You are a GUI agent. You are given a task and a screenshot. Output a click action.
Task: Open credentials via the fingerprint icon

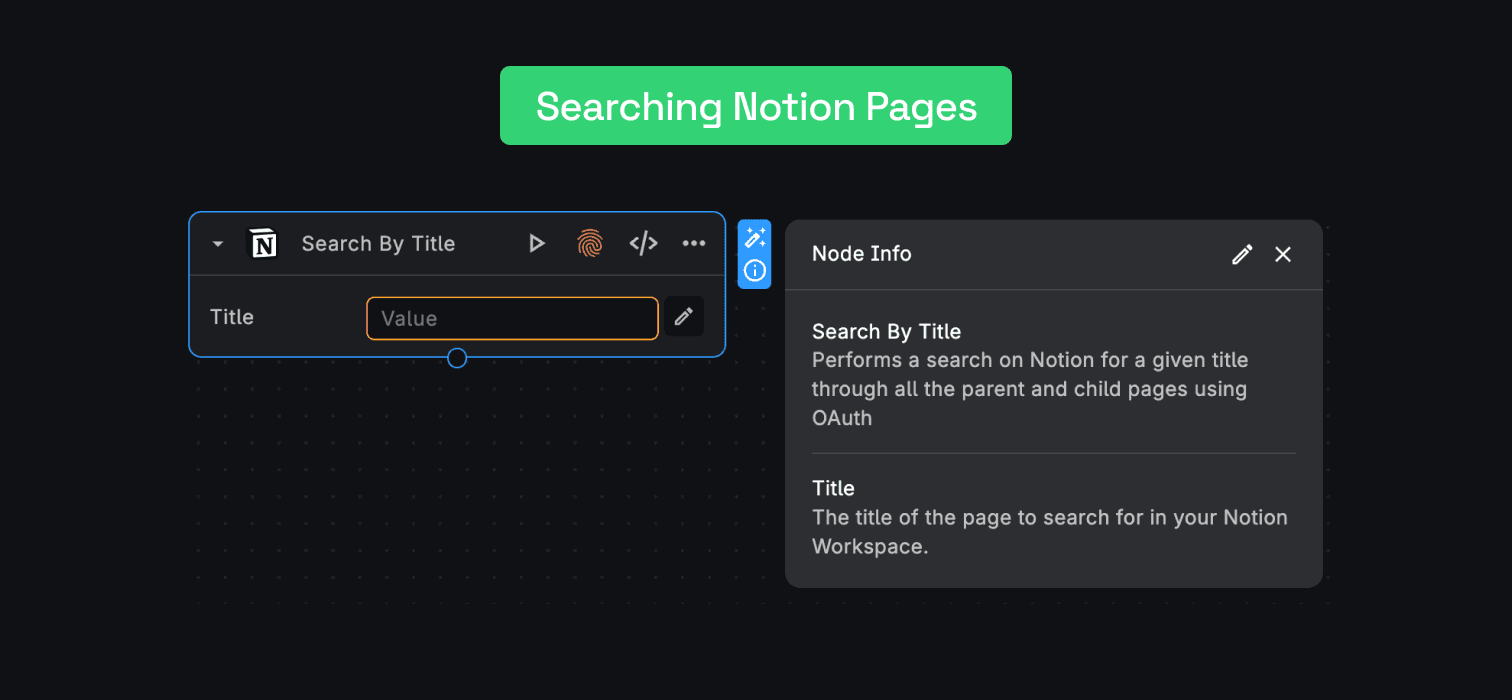(x=590, y=243)
